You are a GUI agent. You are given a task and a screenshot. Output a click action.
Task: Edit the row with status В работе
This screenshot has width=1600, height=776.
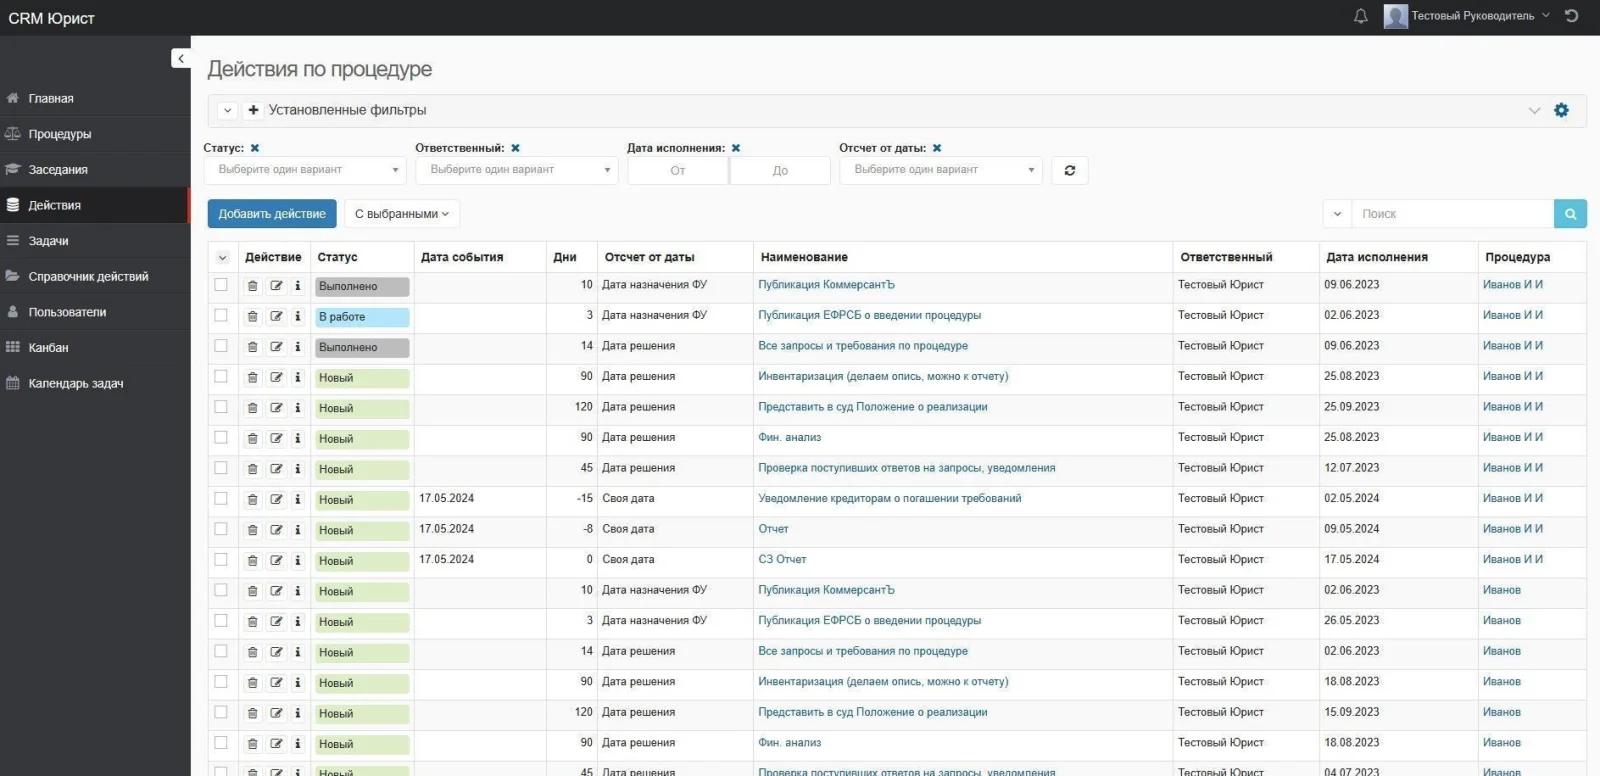tap(276, 316)
